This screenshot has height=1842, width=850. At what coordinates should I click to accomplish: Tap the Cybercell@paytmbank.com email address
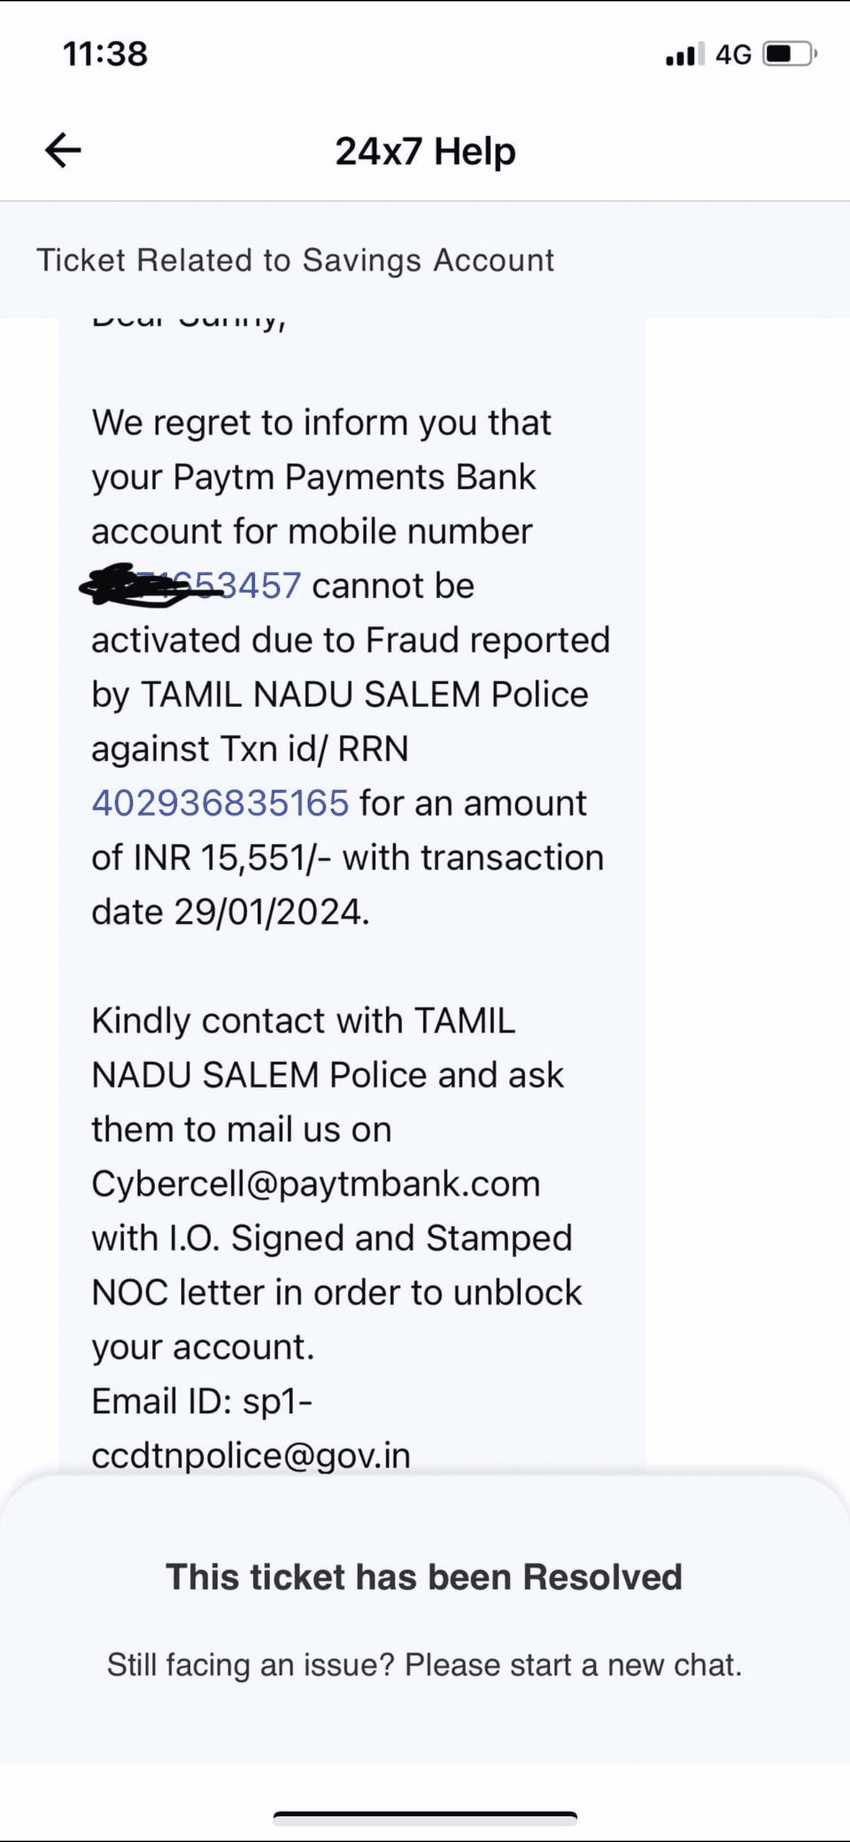click(x=315, y=1183)
